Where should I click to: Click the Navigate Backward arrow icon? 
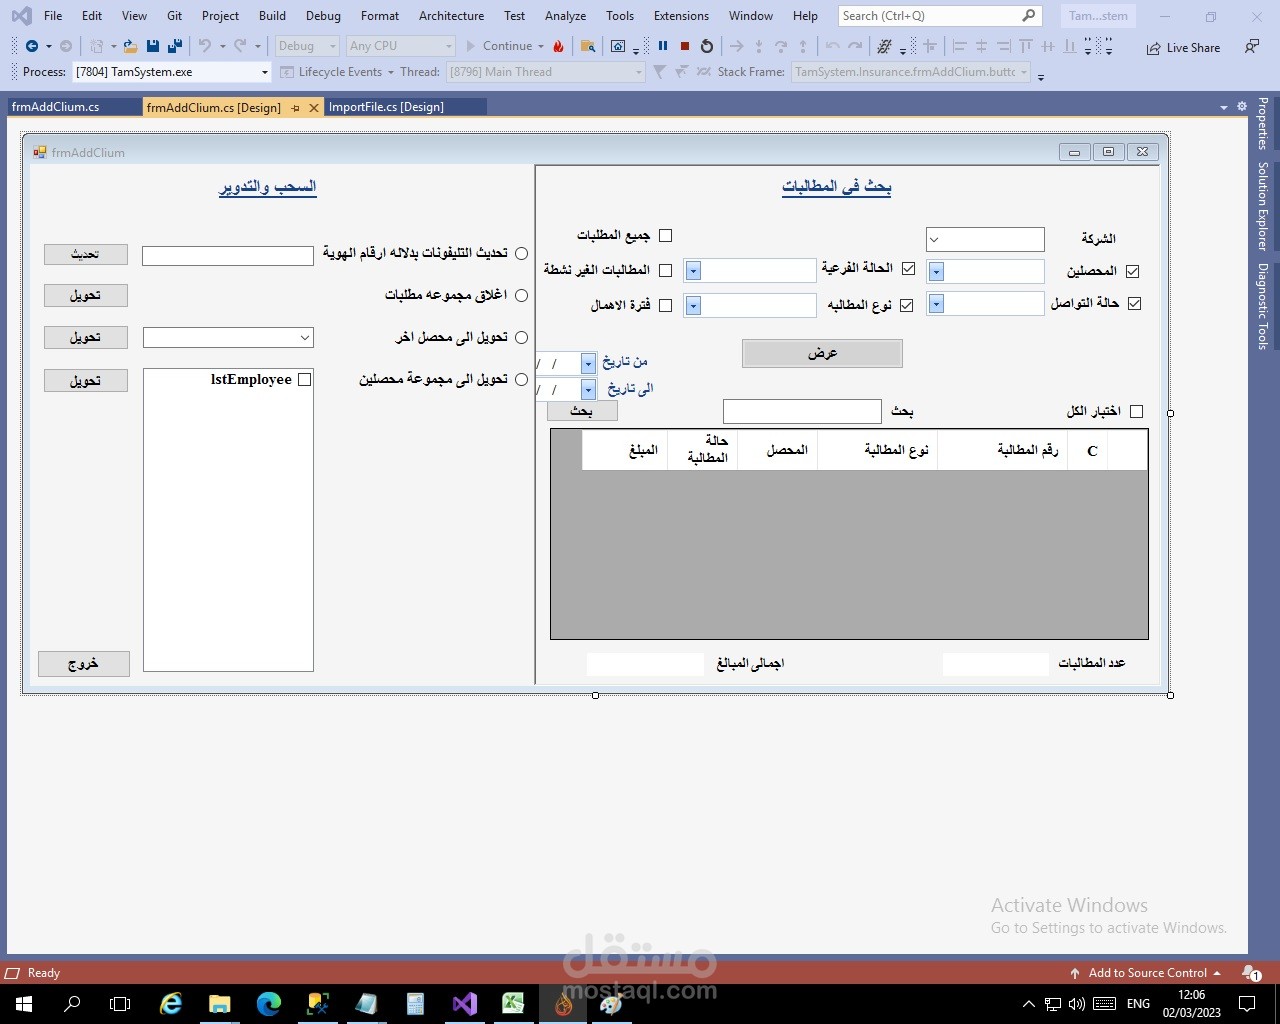pyautogui.click(x=32, y=46)
